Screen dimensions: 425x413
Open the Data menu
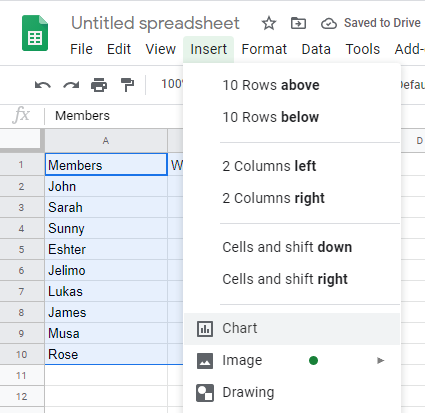pyautogui.click(x=316, y=49)
